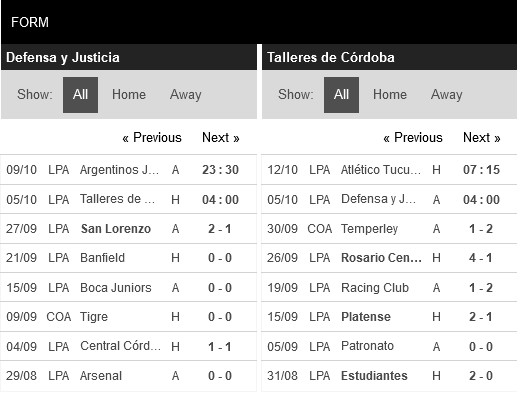Go to Previous matches for Defensa y Justicia

coord(152,138)
